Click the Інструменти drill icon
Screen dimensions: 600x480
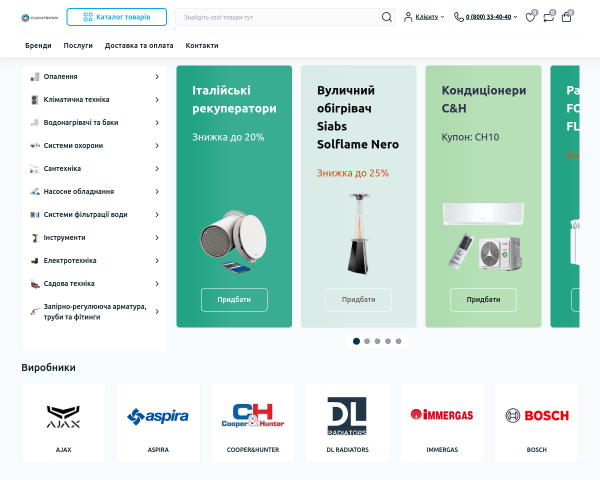tap(35, 238)
